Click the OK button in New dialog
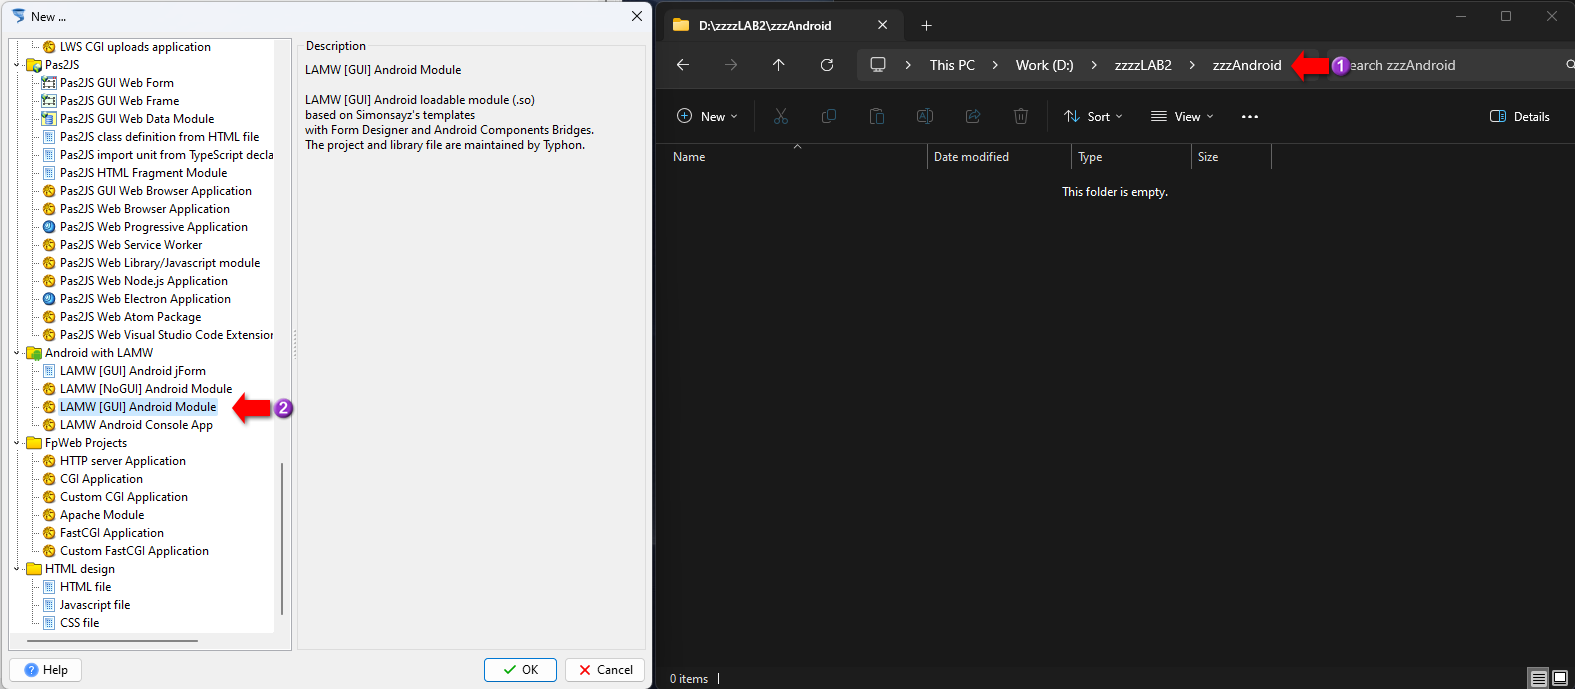The width and height of the screenshot is (1575, 689). pyautogui.click(x=520, y=670)
